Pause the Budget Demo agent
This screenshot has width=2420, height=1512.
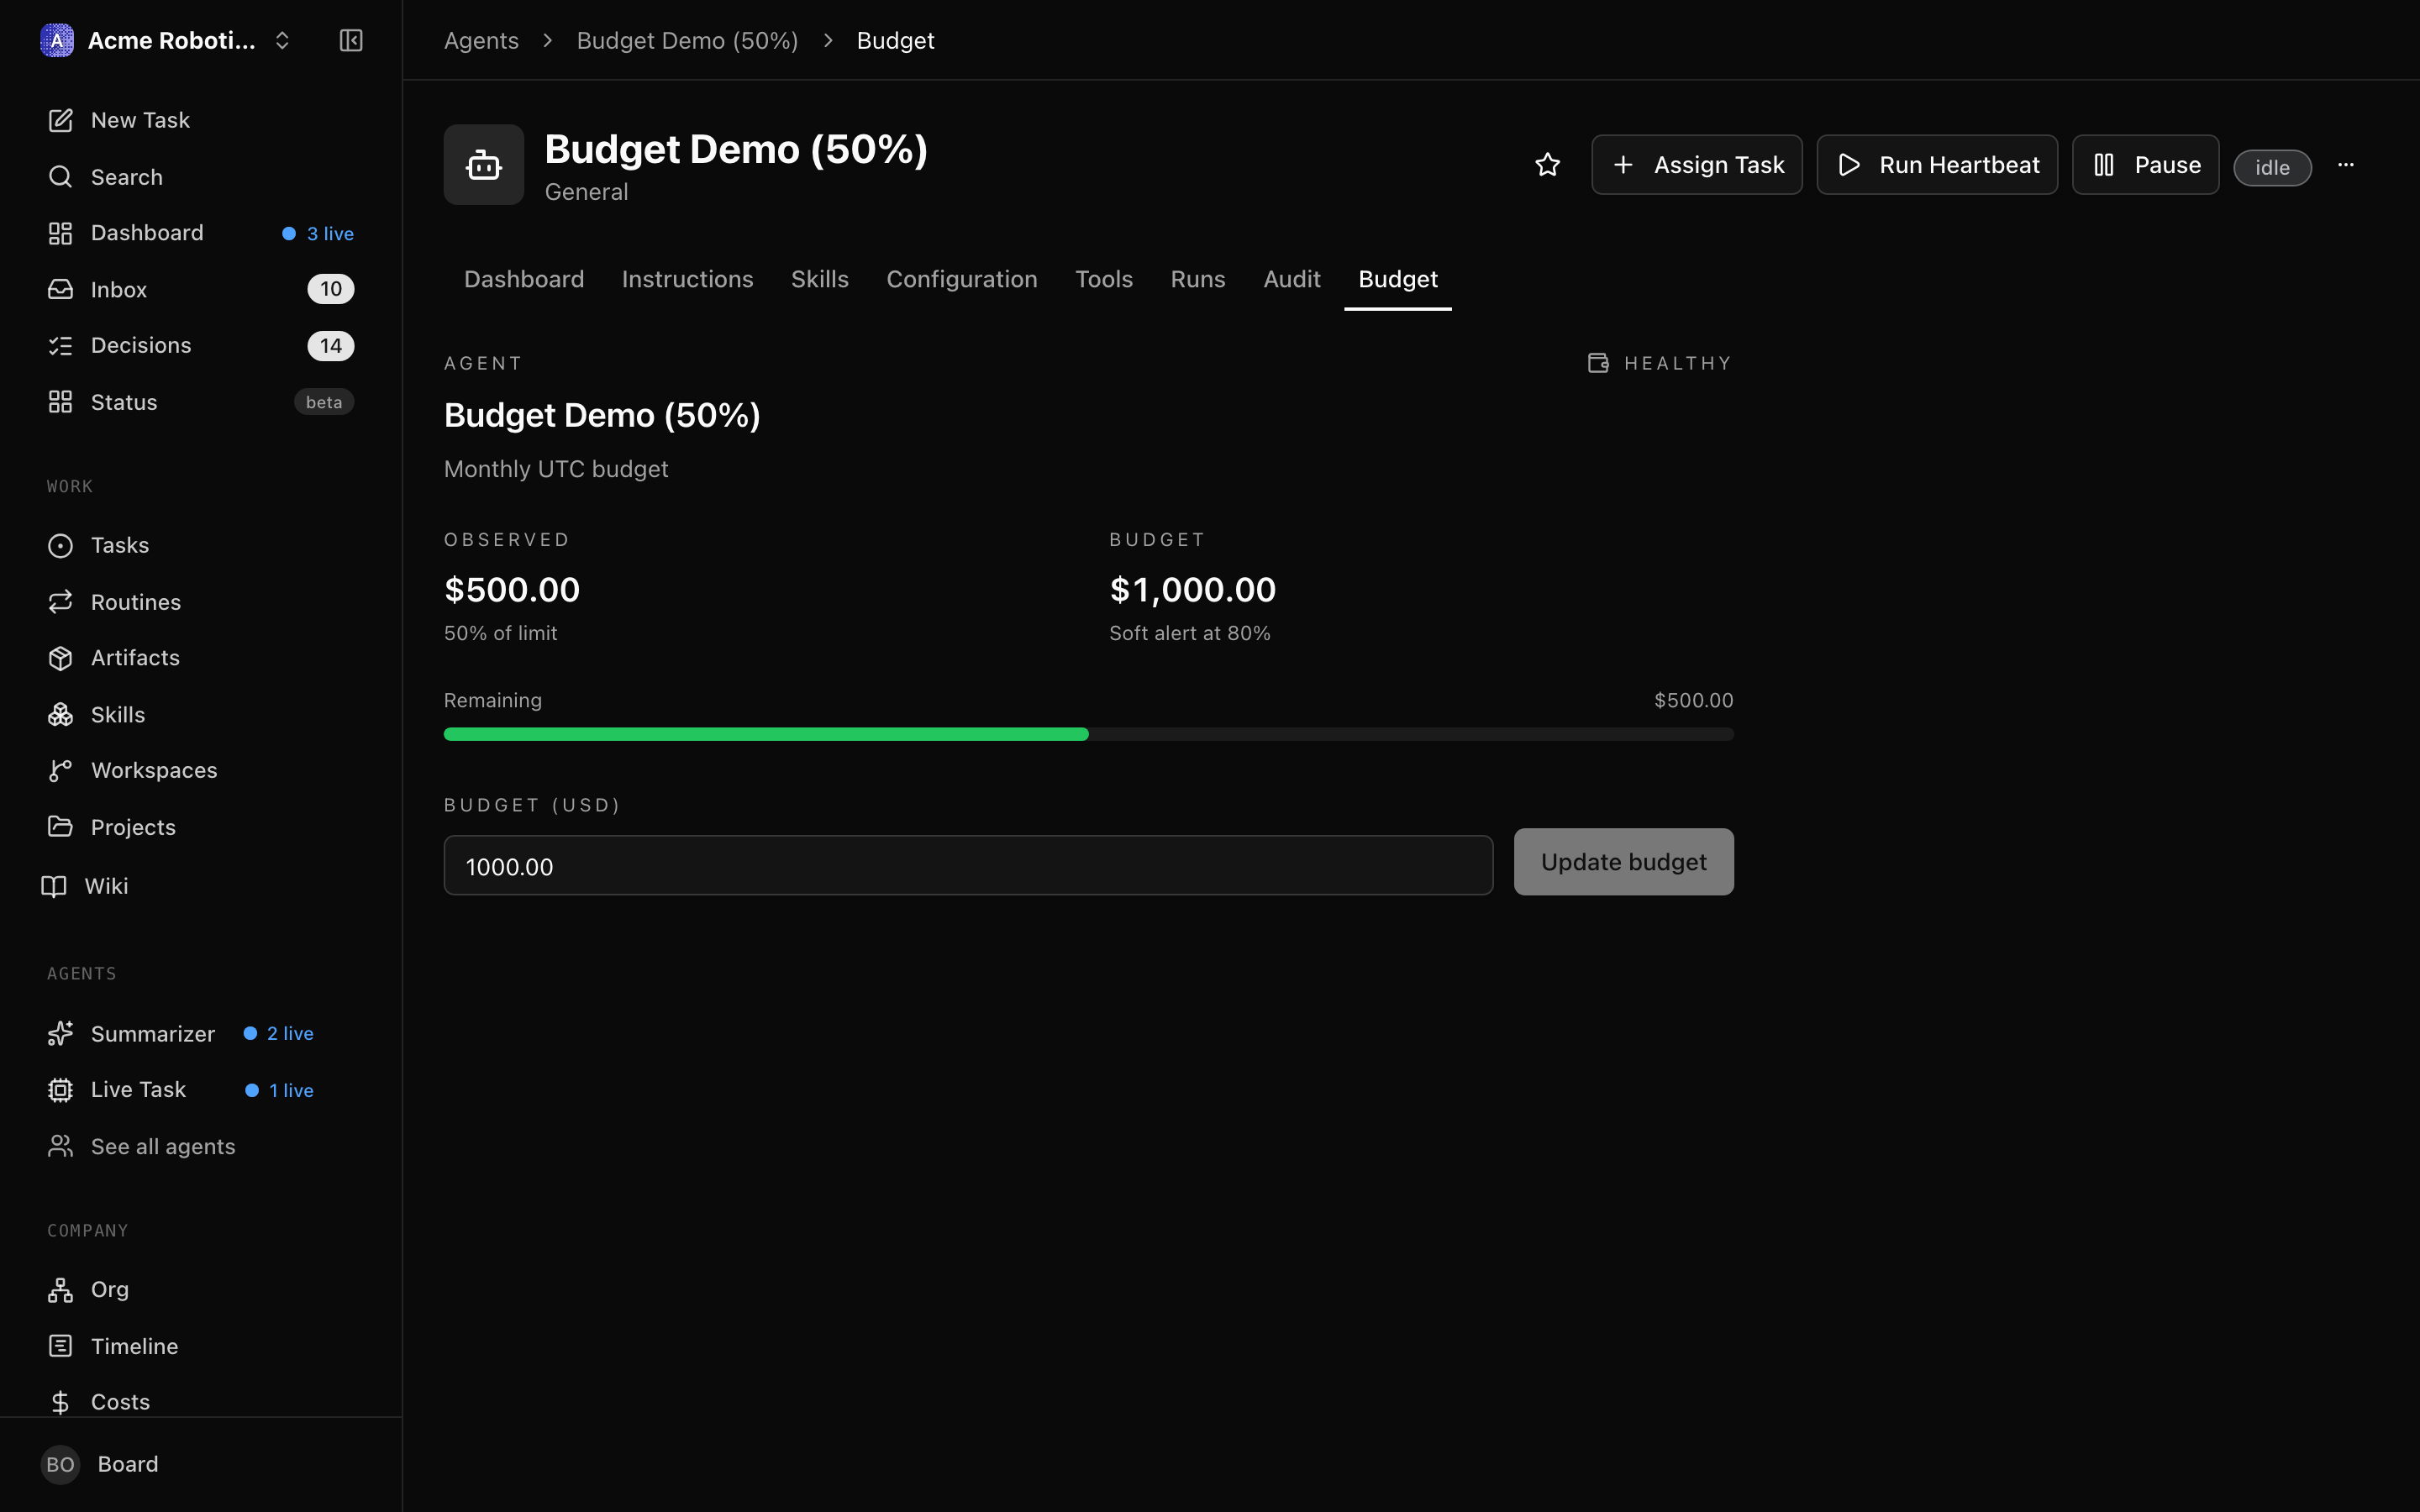coord(2146,165)
